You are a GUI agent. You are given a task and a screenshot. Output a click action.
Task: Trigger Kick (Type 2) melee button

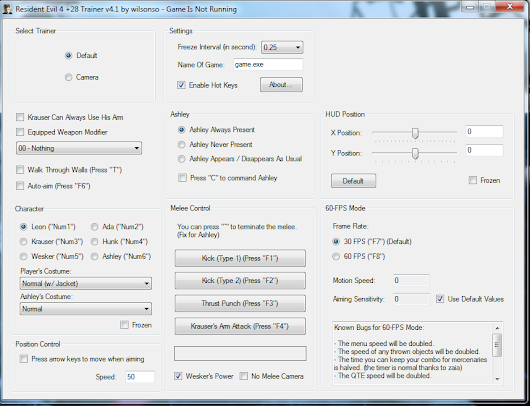click(240, 281)
